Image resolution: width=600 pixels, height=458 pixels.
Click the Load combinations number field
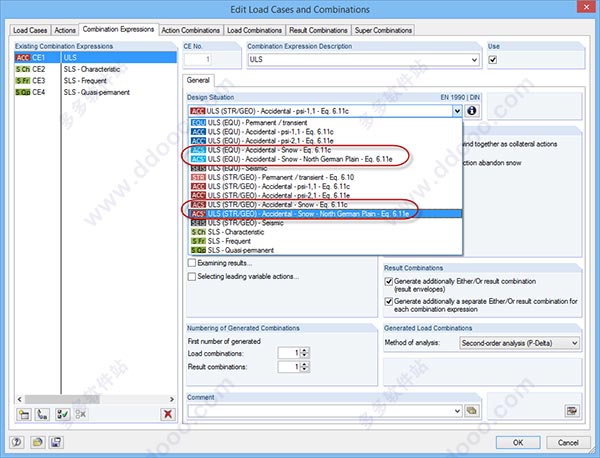click(x=289, y=353)
